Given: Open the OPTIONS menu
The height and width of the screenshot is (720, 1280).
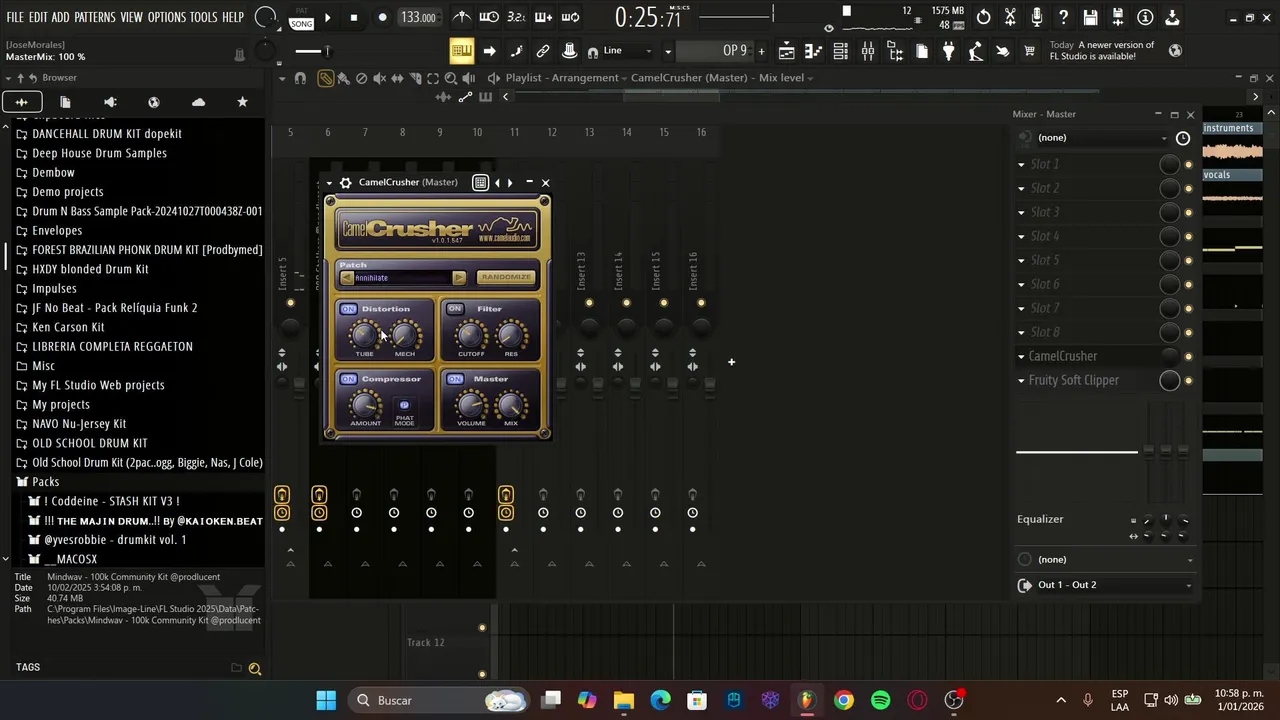Looking at the screenshot, I should coord(167,17).
